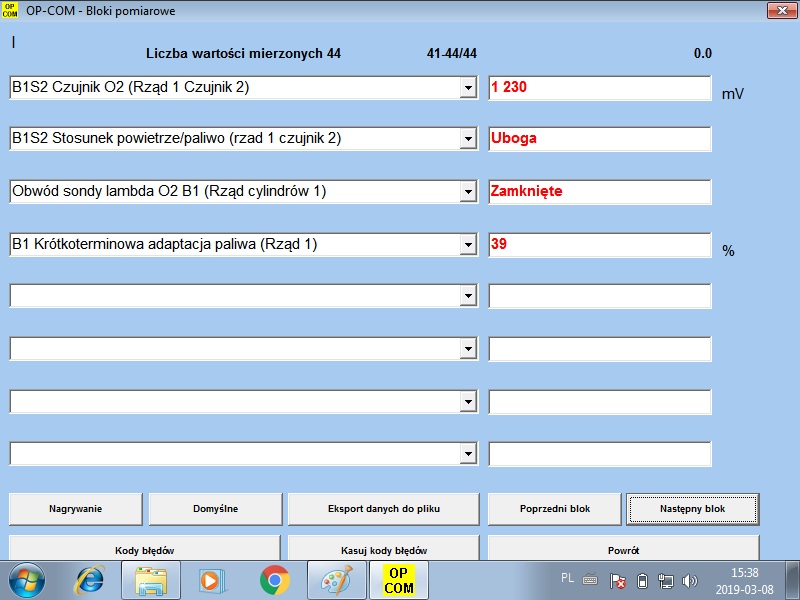Screen dimensions: 800x600
Task: Expand the B1S2 Czujnik O2 dropdown
Action: (467, 88)
